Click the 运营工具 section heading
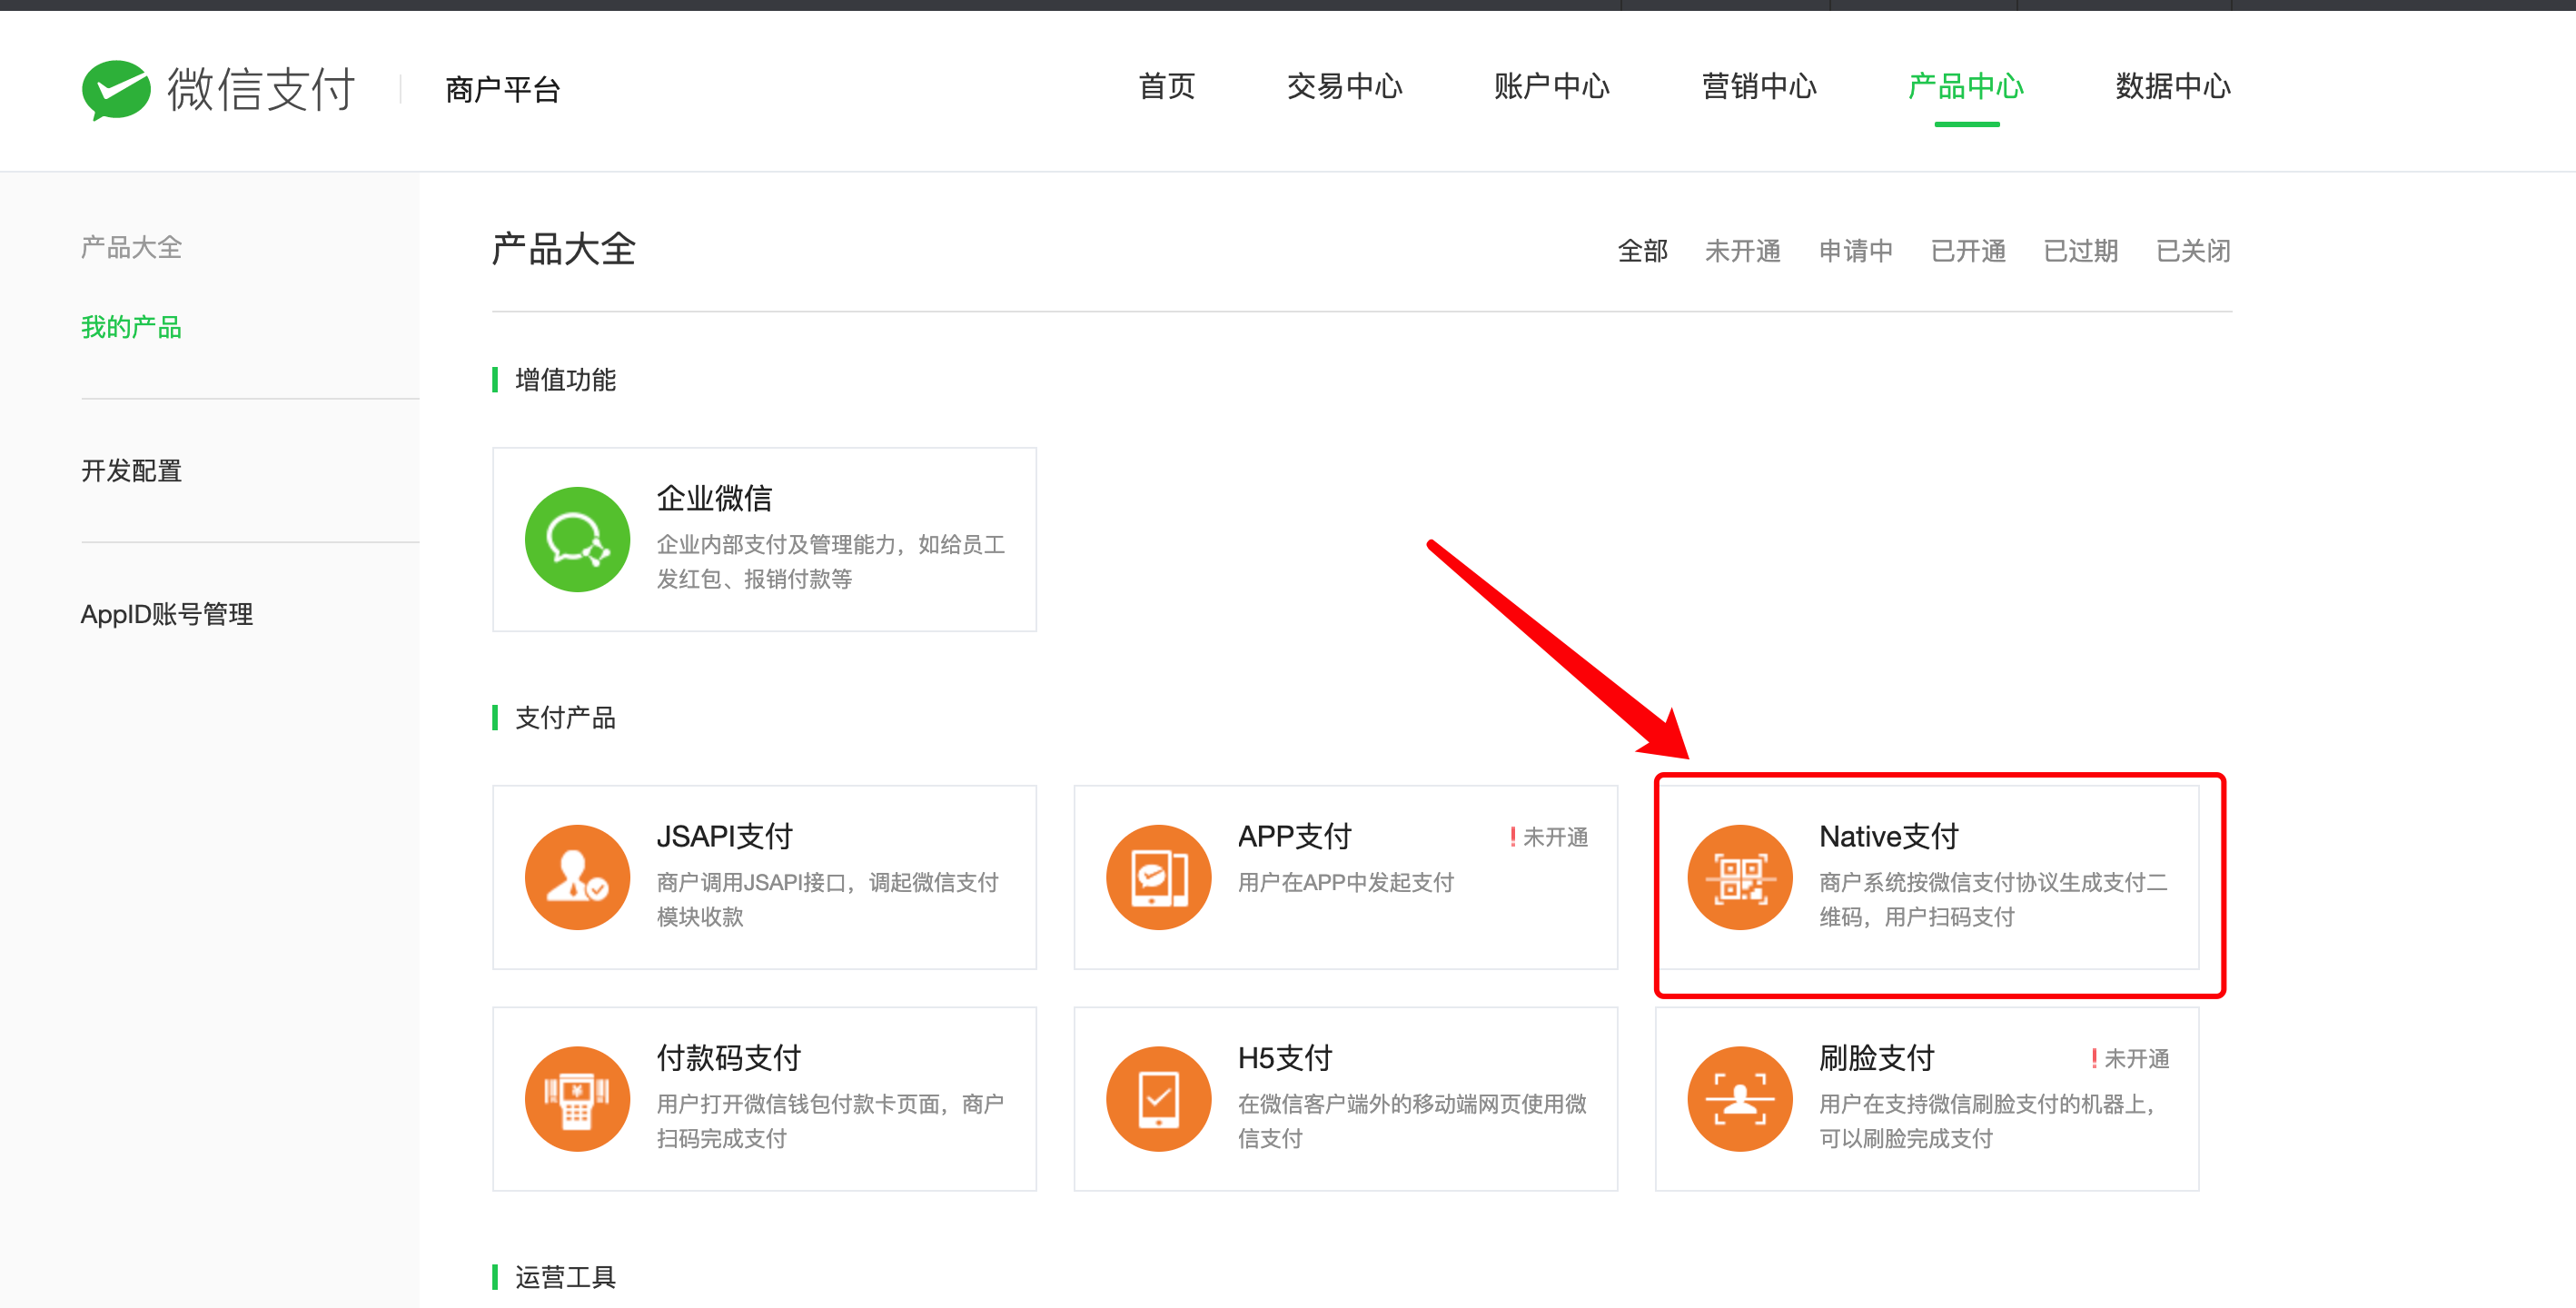The width and height of the screenshot is (2576, 1308). tap(565, 1277)
